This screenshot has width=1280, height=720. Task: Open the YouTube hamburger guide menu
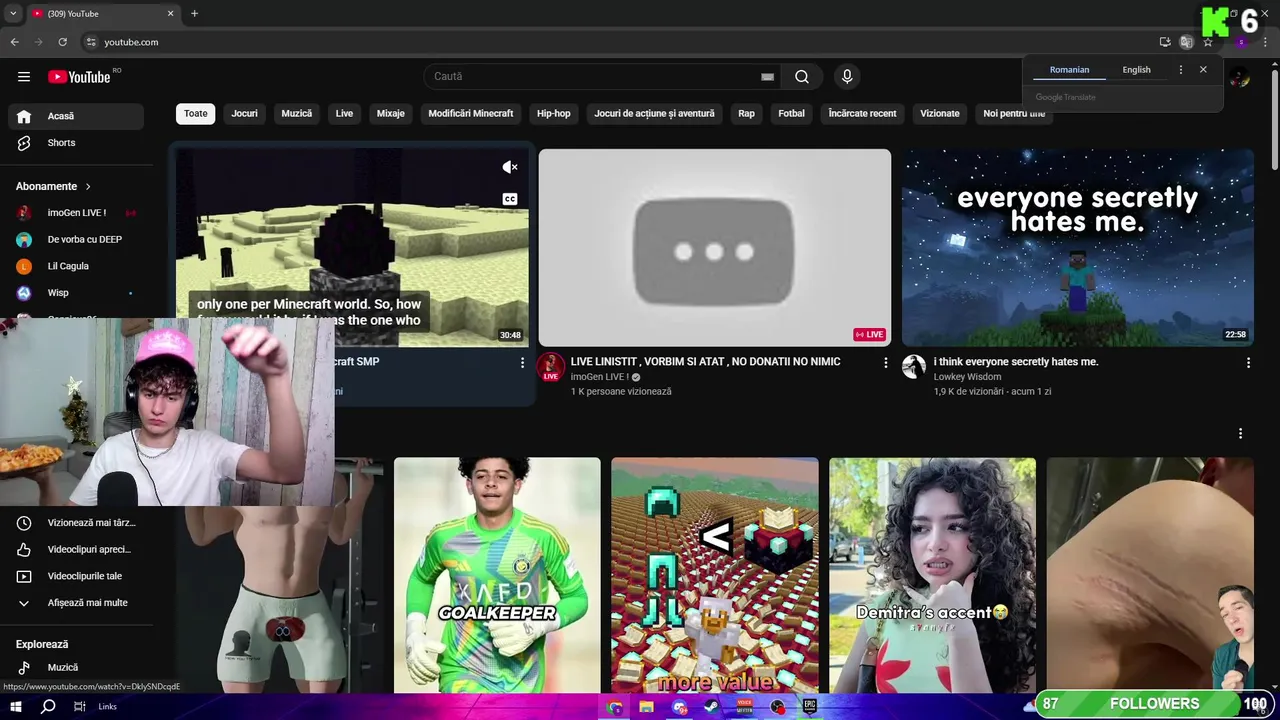24,77
